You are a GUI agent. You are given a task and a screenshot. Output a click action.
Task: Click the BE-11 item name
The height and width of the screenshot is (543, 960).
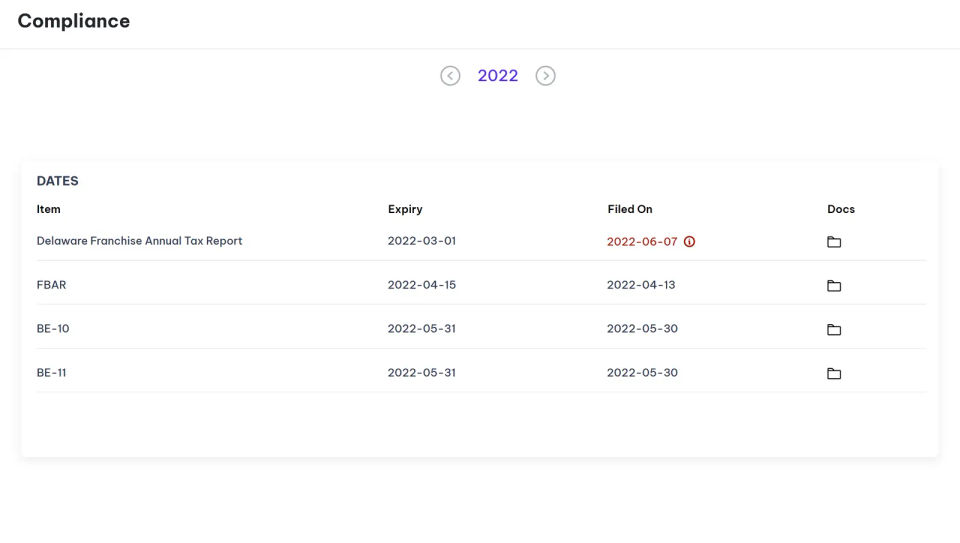[51, 373]
